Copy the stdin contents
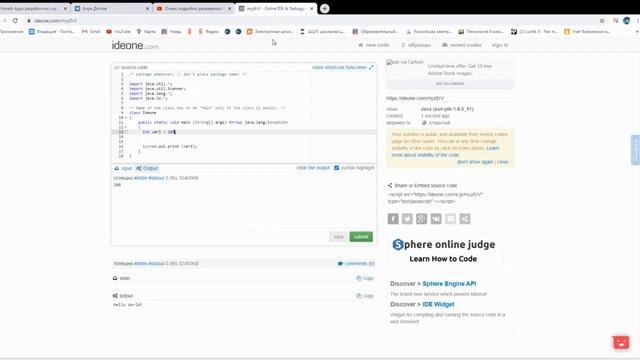This screenshot has width=640, height=360. (365, 278)
